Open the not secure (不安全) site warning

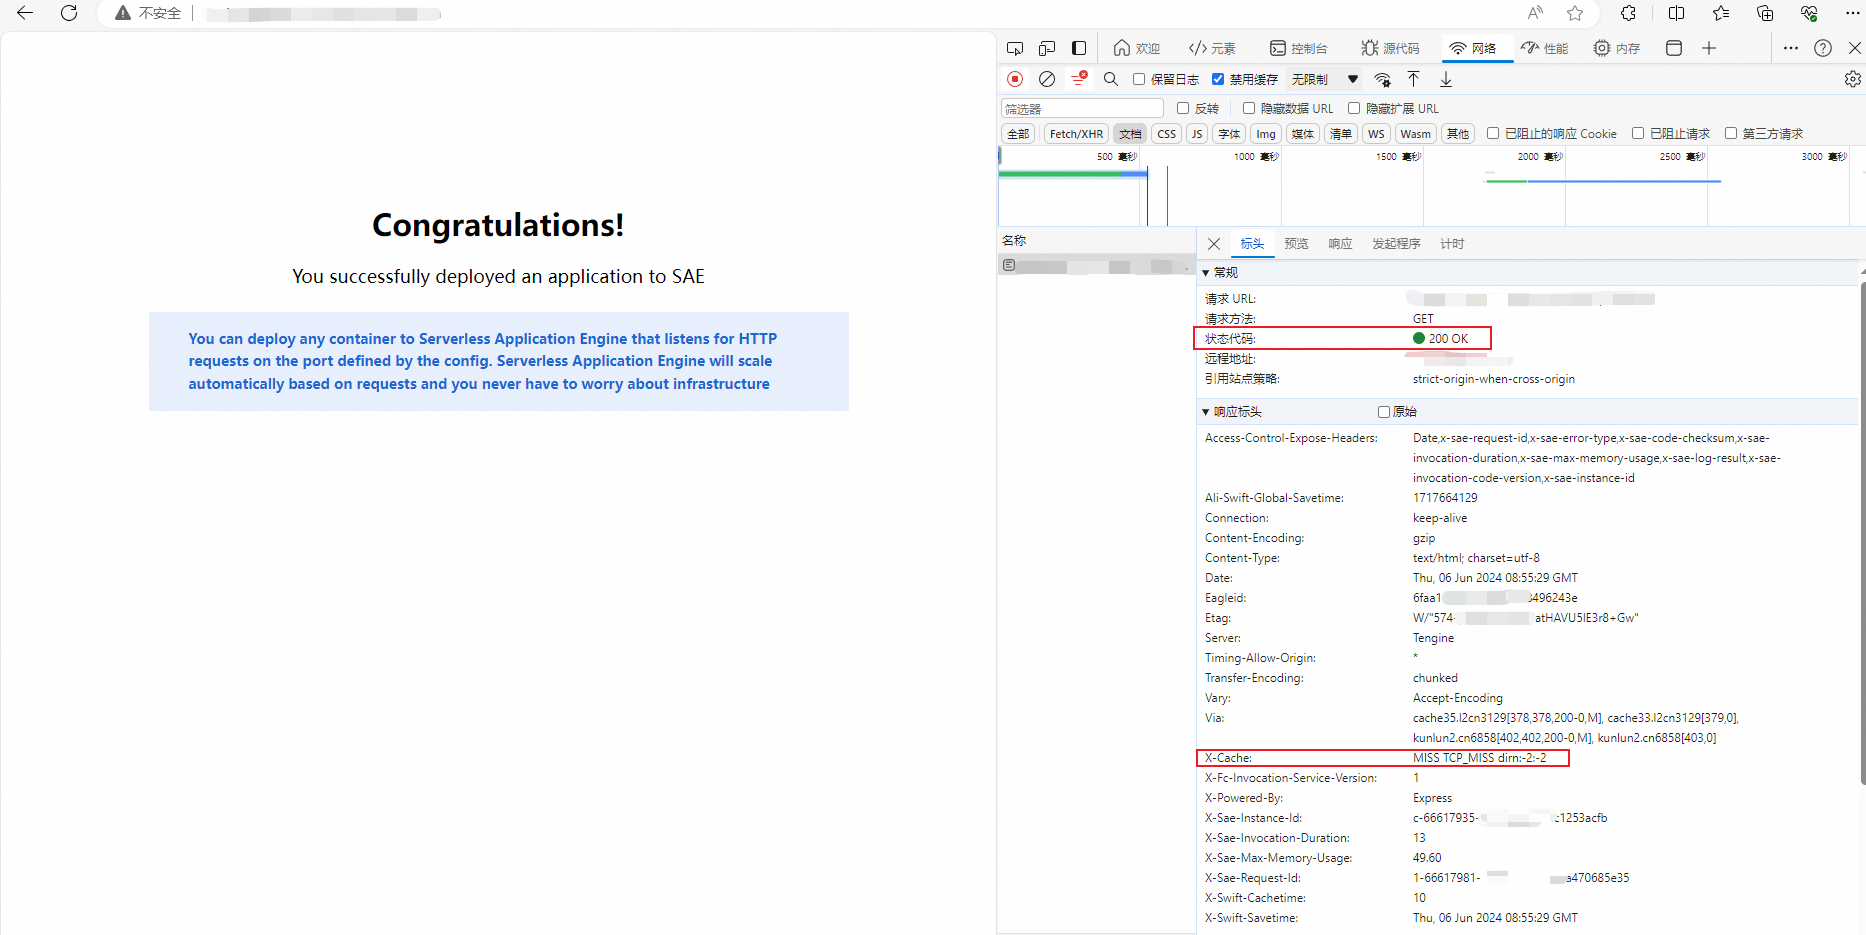[148, 13]
